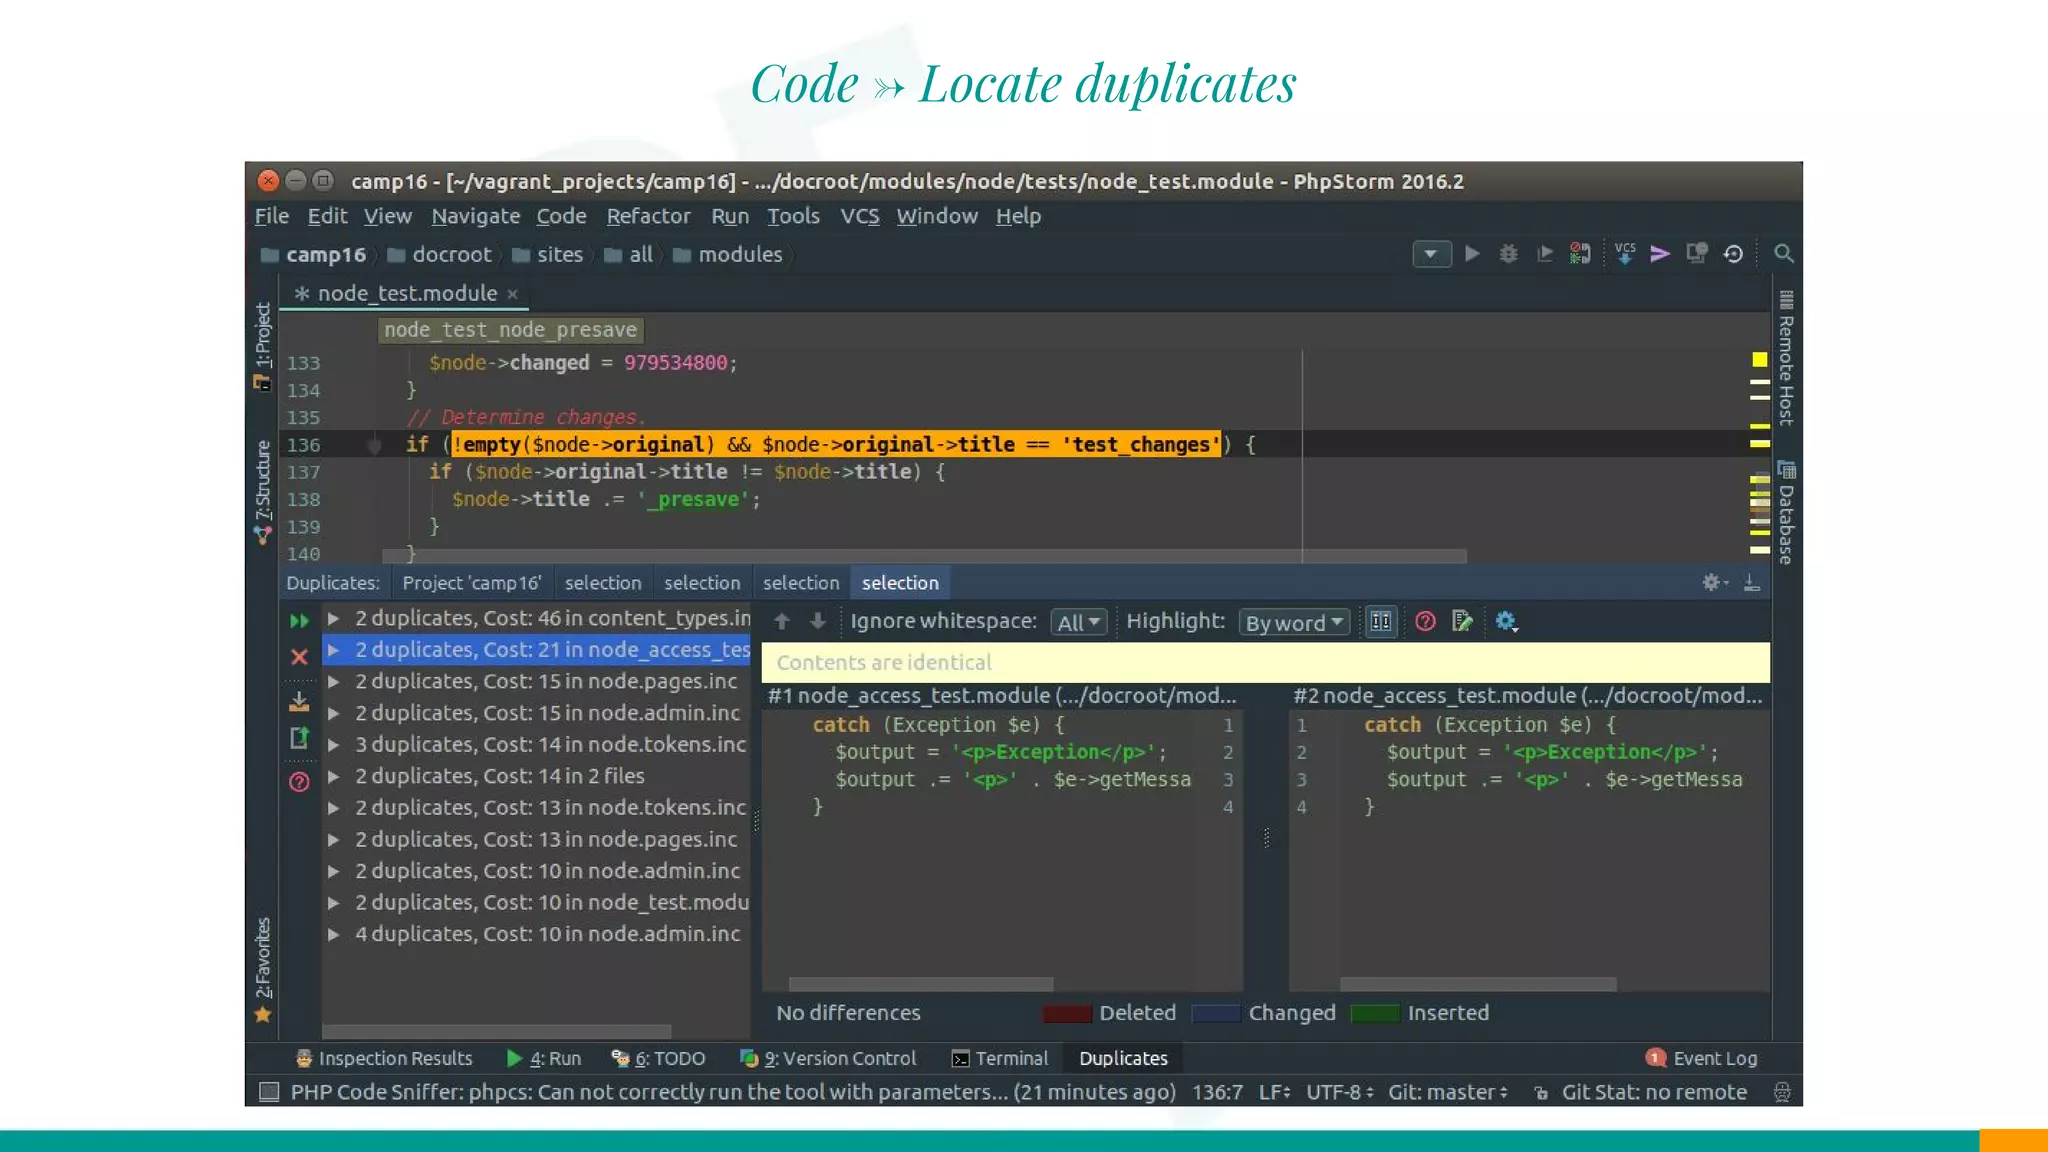This screenshot has height=1152, width=2048.
Task: Click the Hector inspector icon in status bar
Action: click(1782, 1092)
